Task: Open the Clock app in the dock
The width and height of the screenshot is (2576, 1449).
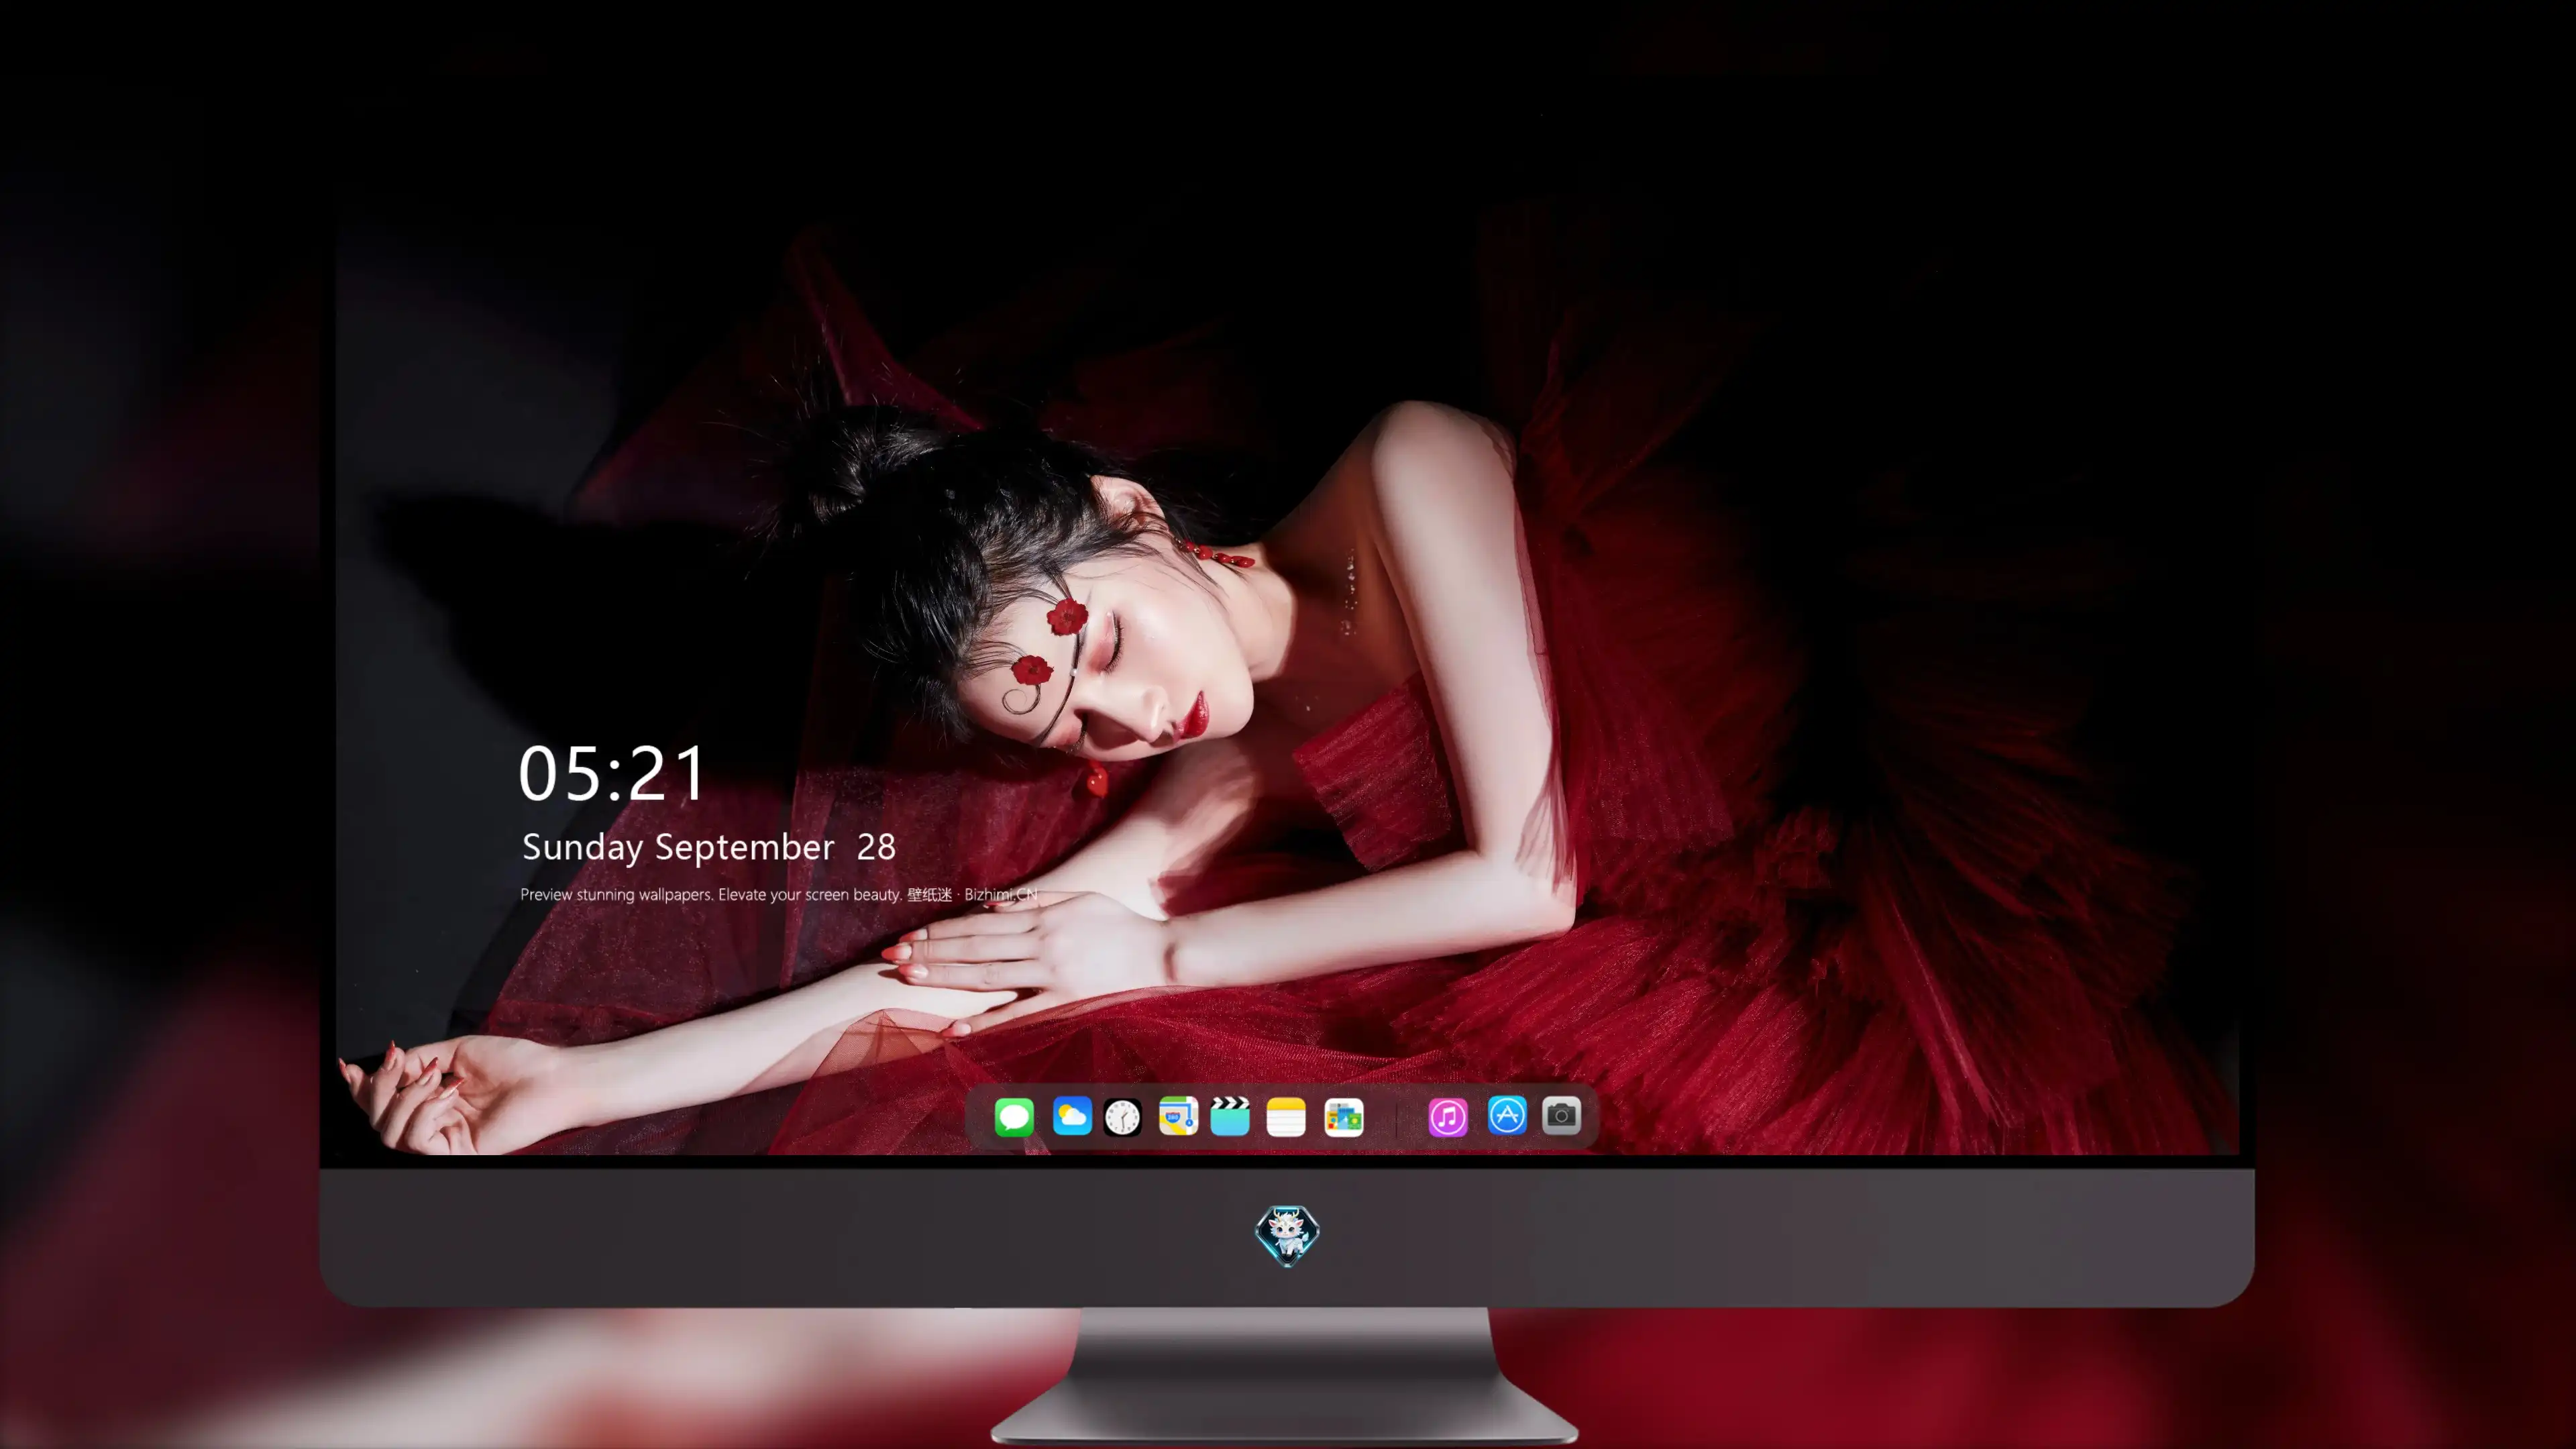Action: coord(1122,1117)
